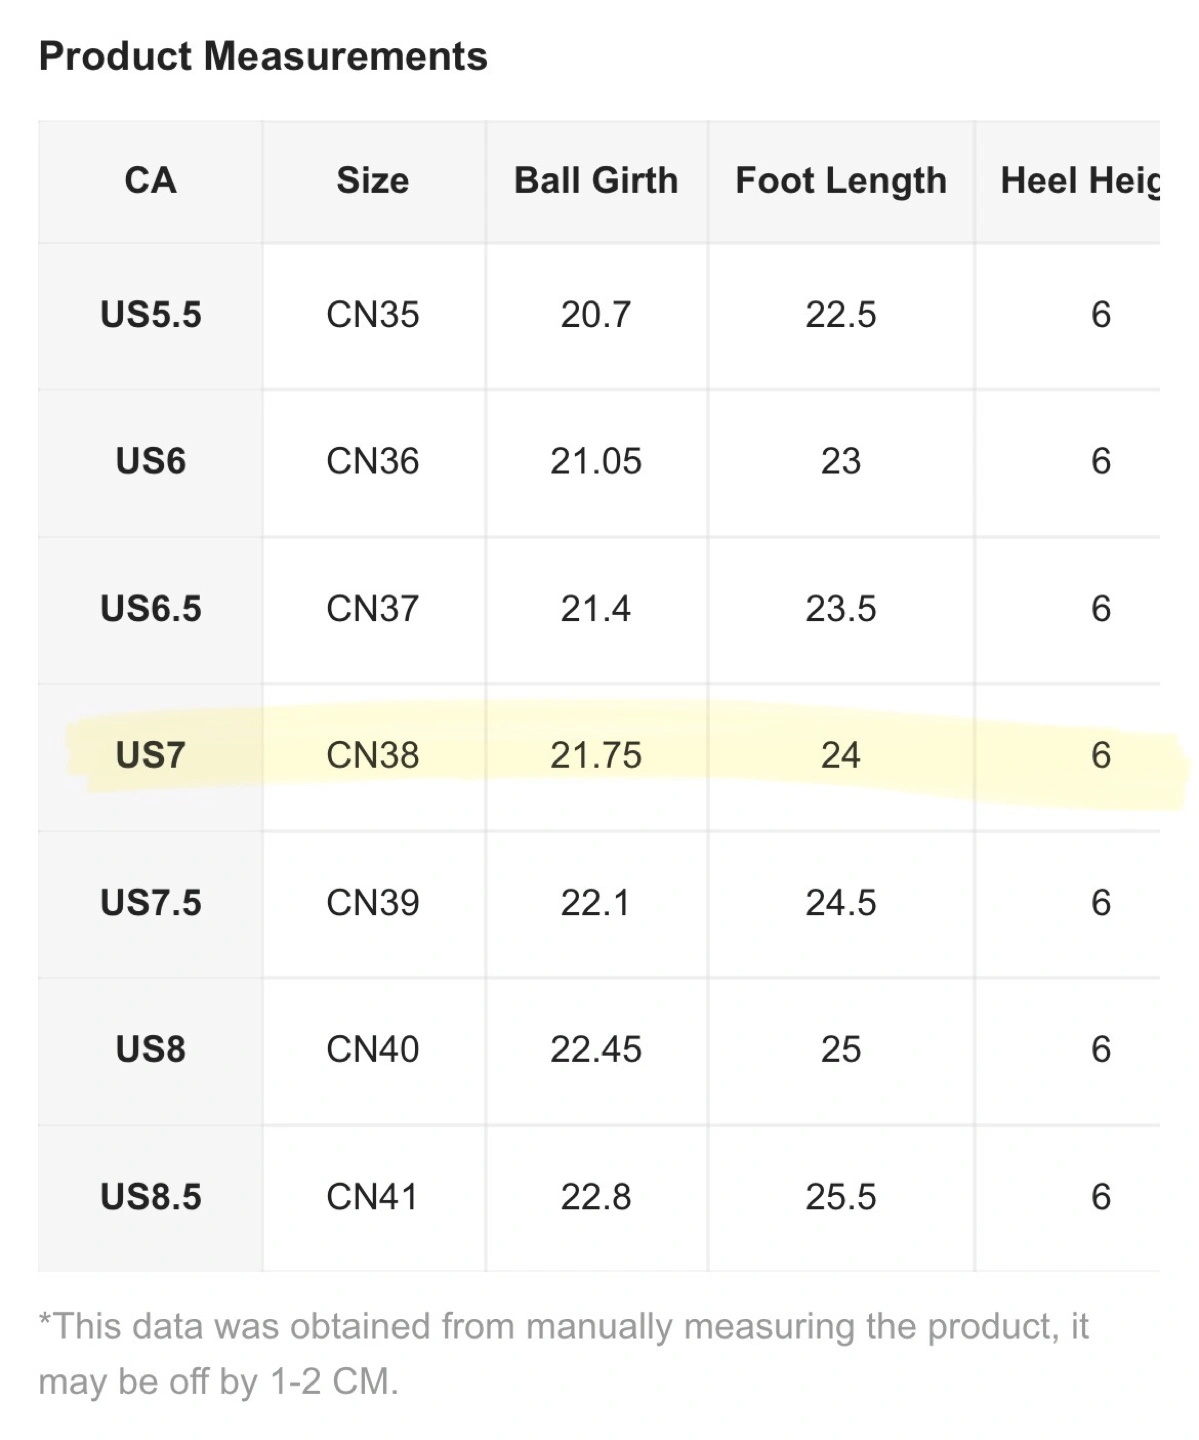Select the 22.45 ball girth cell
1199x1440 pixels.
[x=596, y=1049]
